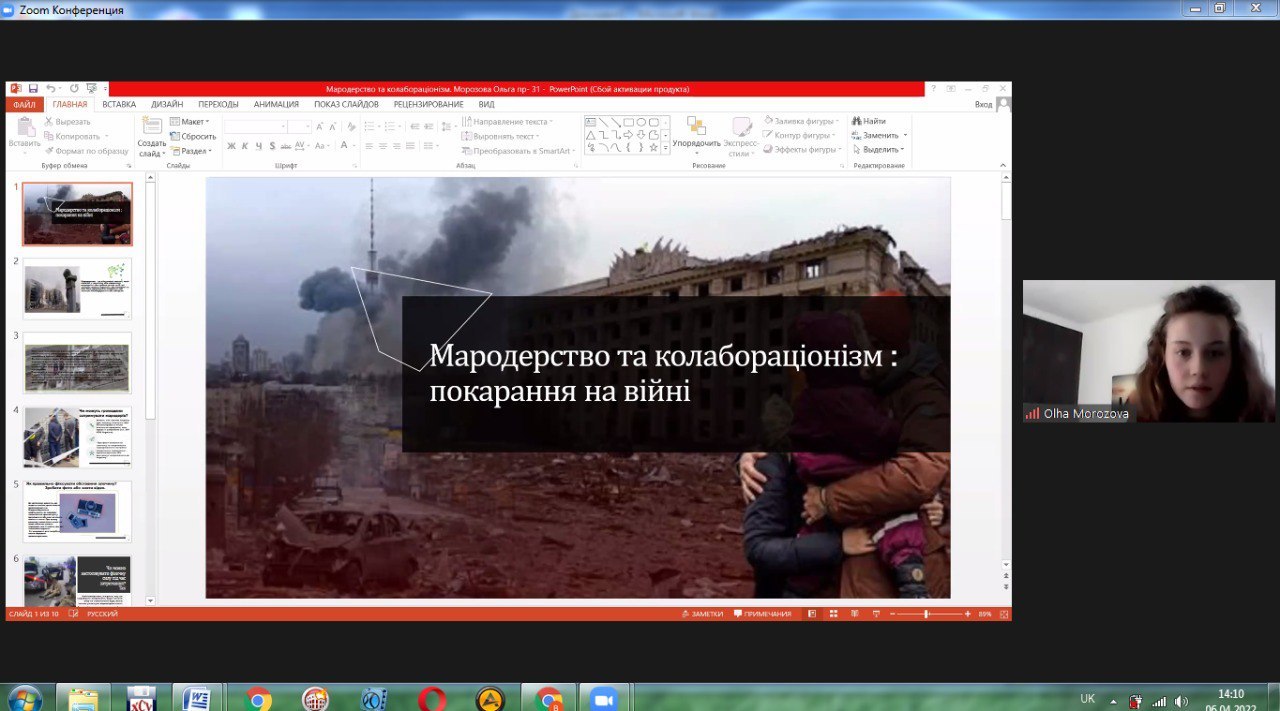Switch to the Анимация ribbon tab
The image size is (1280, 711).
click(276, 104)
